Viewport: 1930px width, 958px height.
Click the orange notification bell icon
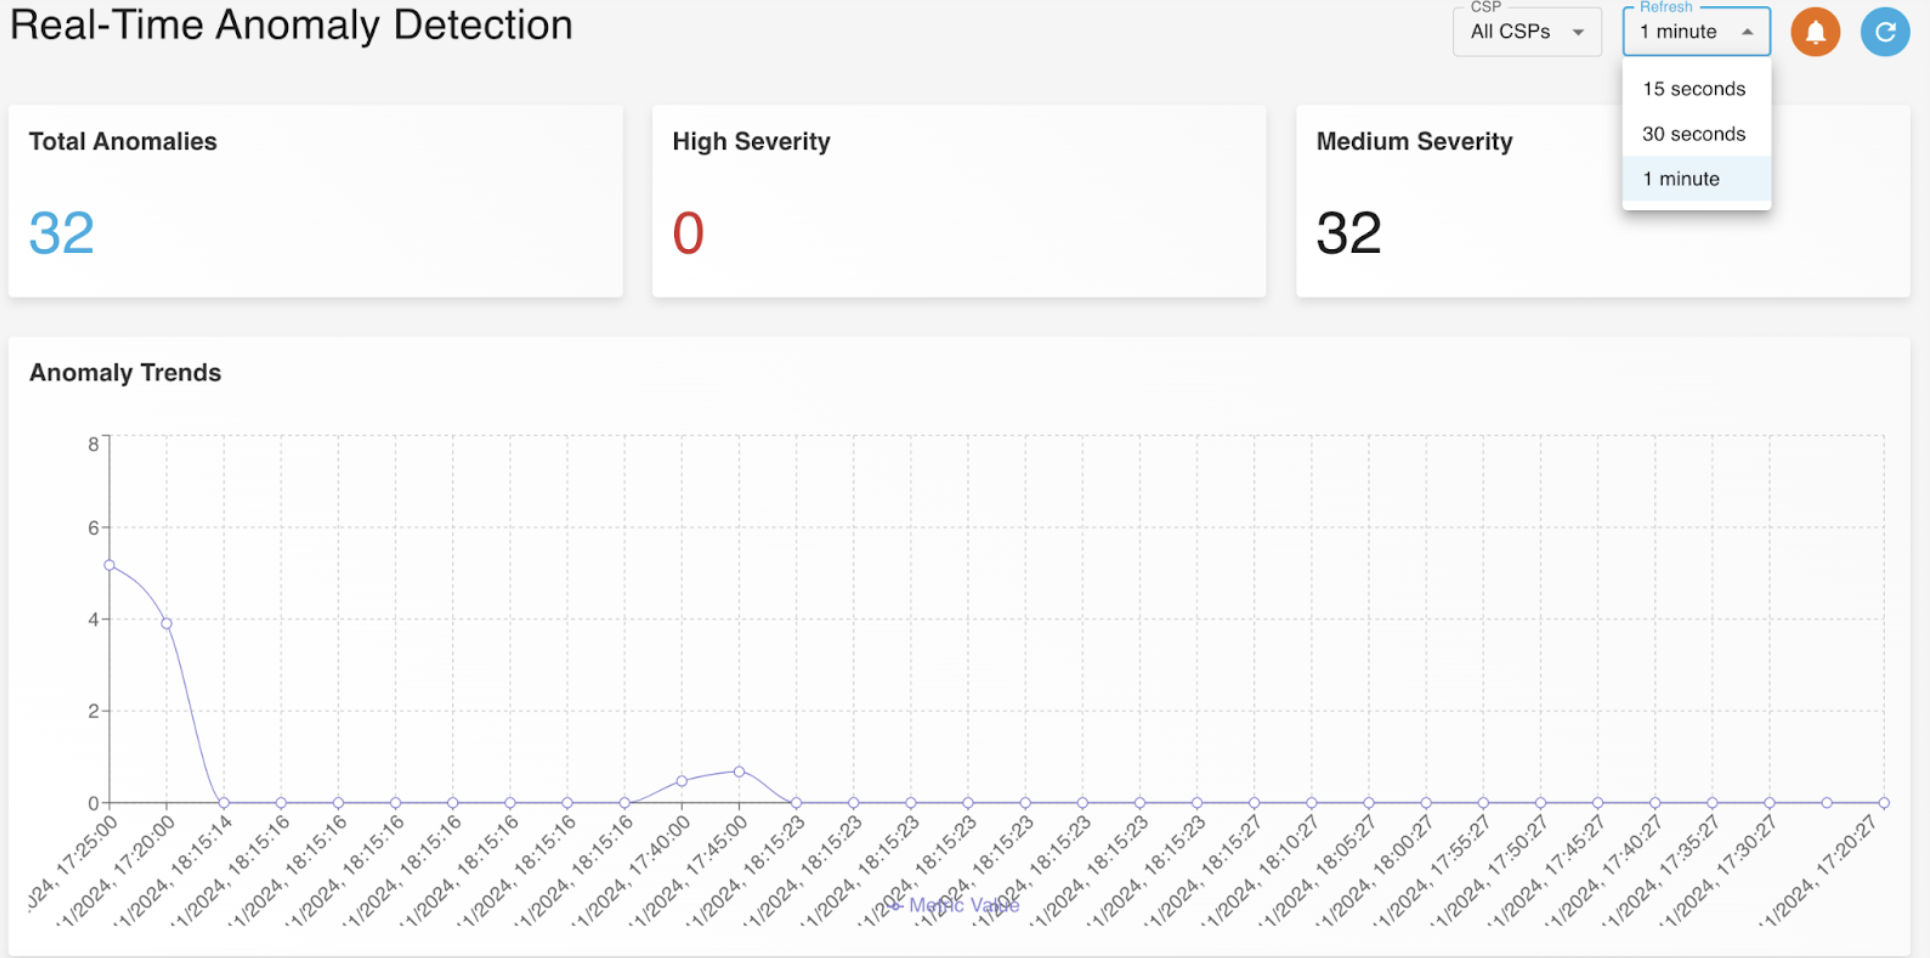(1815, 32)
